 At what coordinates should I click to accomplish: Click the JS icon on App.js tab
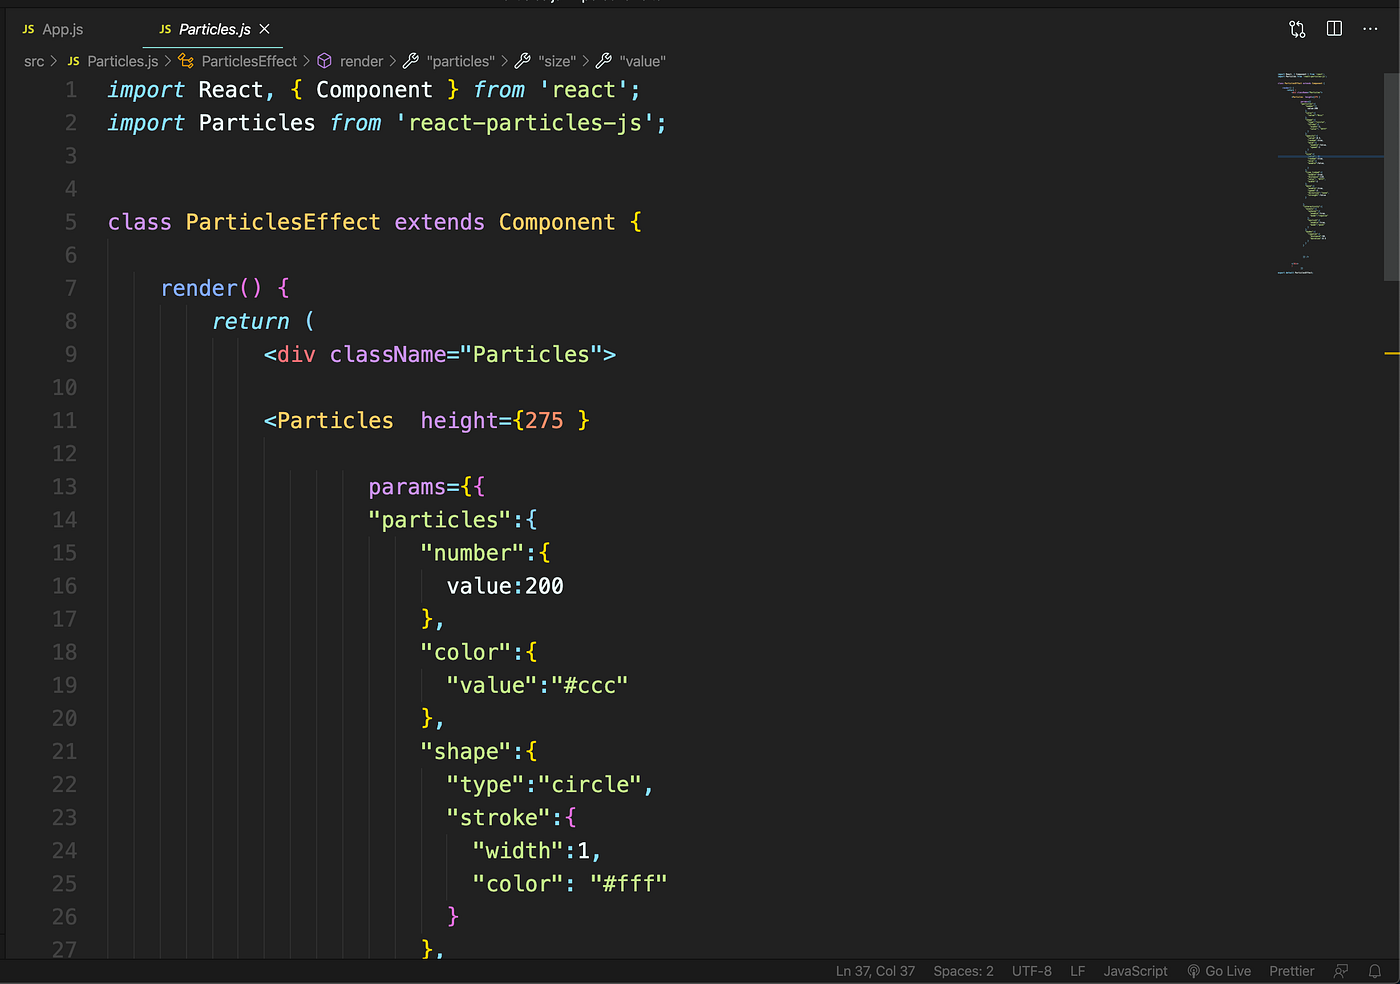[x=27, y=29]
